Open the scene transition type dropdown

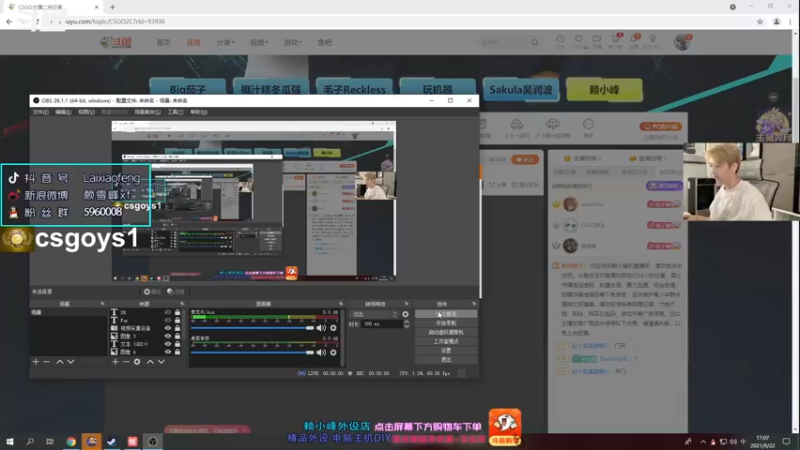pos(373,314)
